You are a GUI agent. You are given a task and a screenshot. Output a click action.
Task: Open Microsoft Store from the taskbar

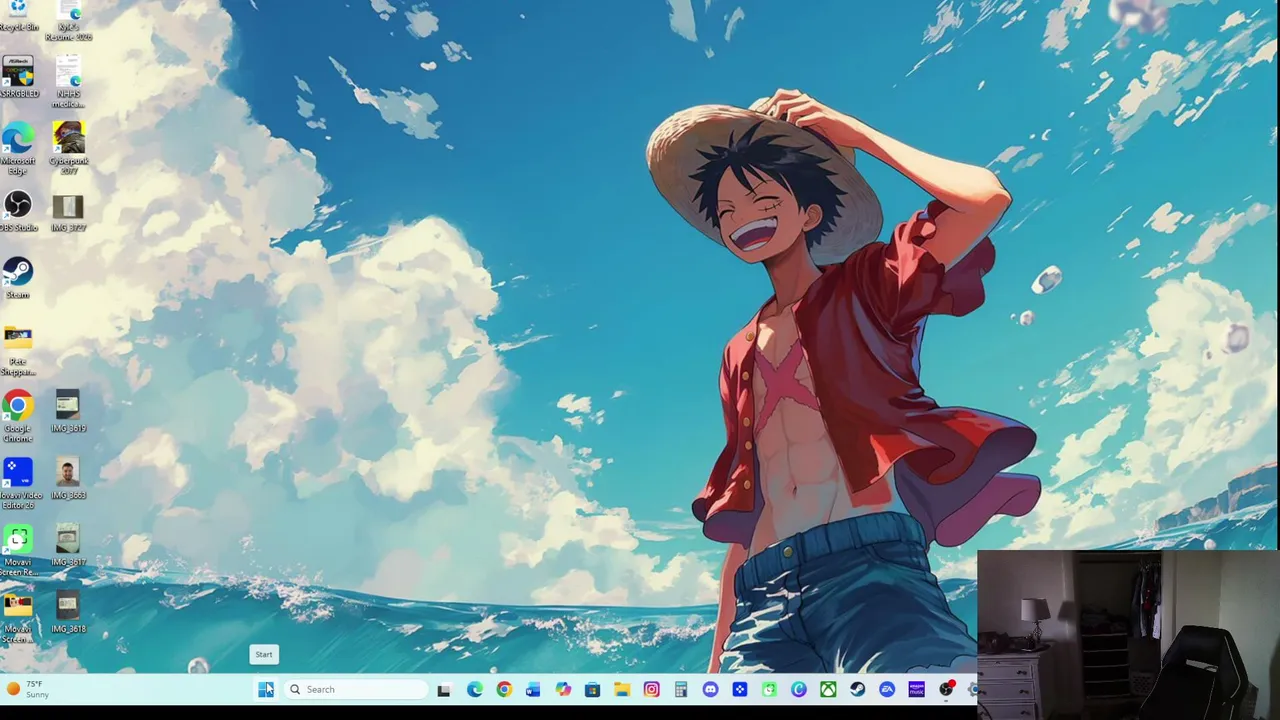point(592,689)
